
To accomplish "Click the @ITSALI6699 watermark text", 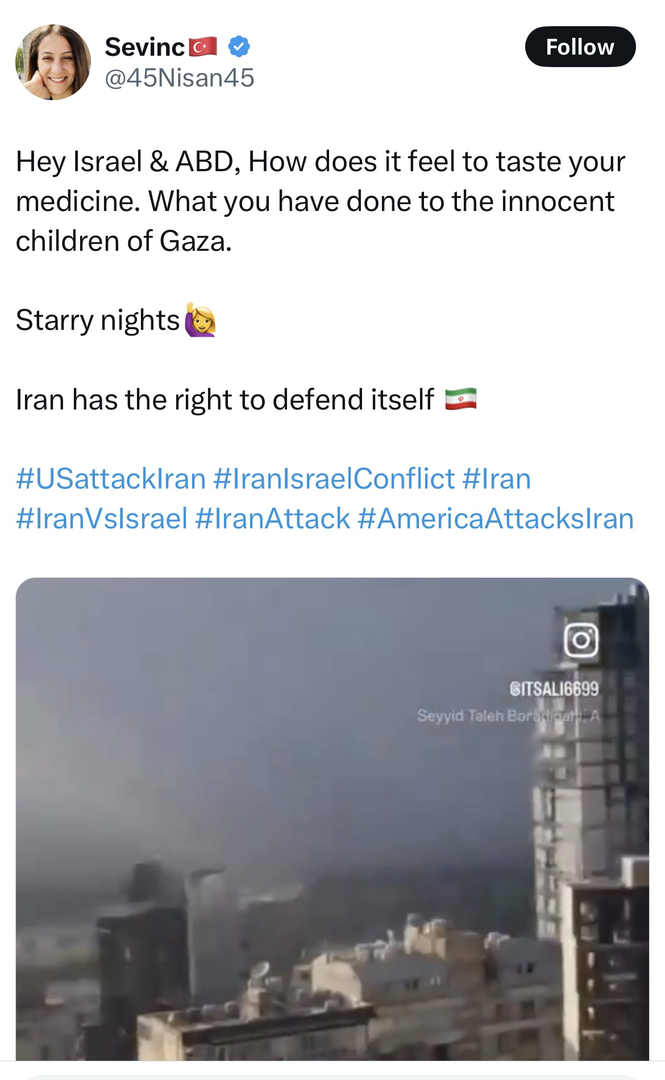I will tap(553, 688).
